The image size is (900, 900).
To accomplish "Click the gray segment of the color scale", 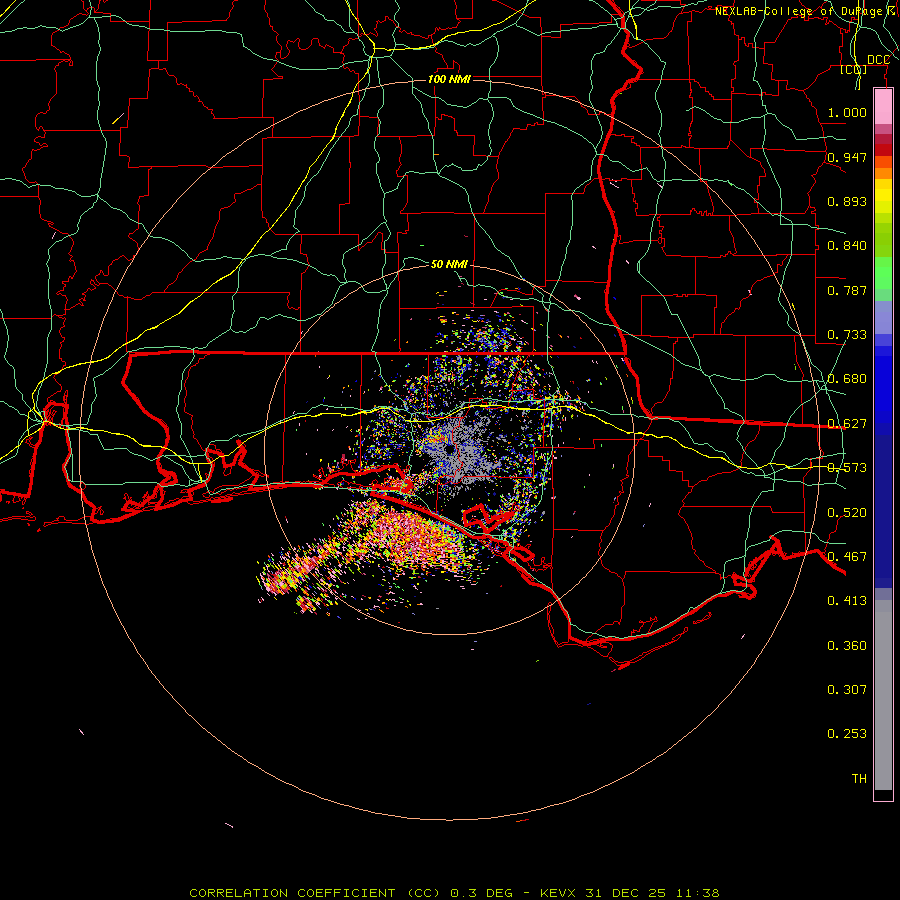I will (x=883, y=696).
